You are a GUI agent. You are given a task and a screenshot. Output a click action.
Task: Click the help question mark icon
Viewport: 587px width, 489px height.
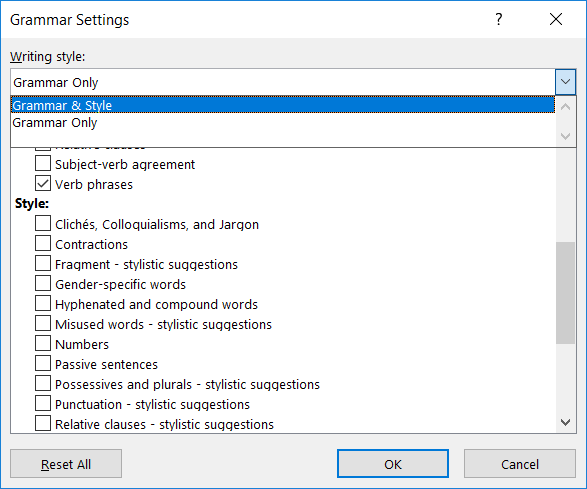tap(498, 19)
